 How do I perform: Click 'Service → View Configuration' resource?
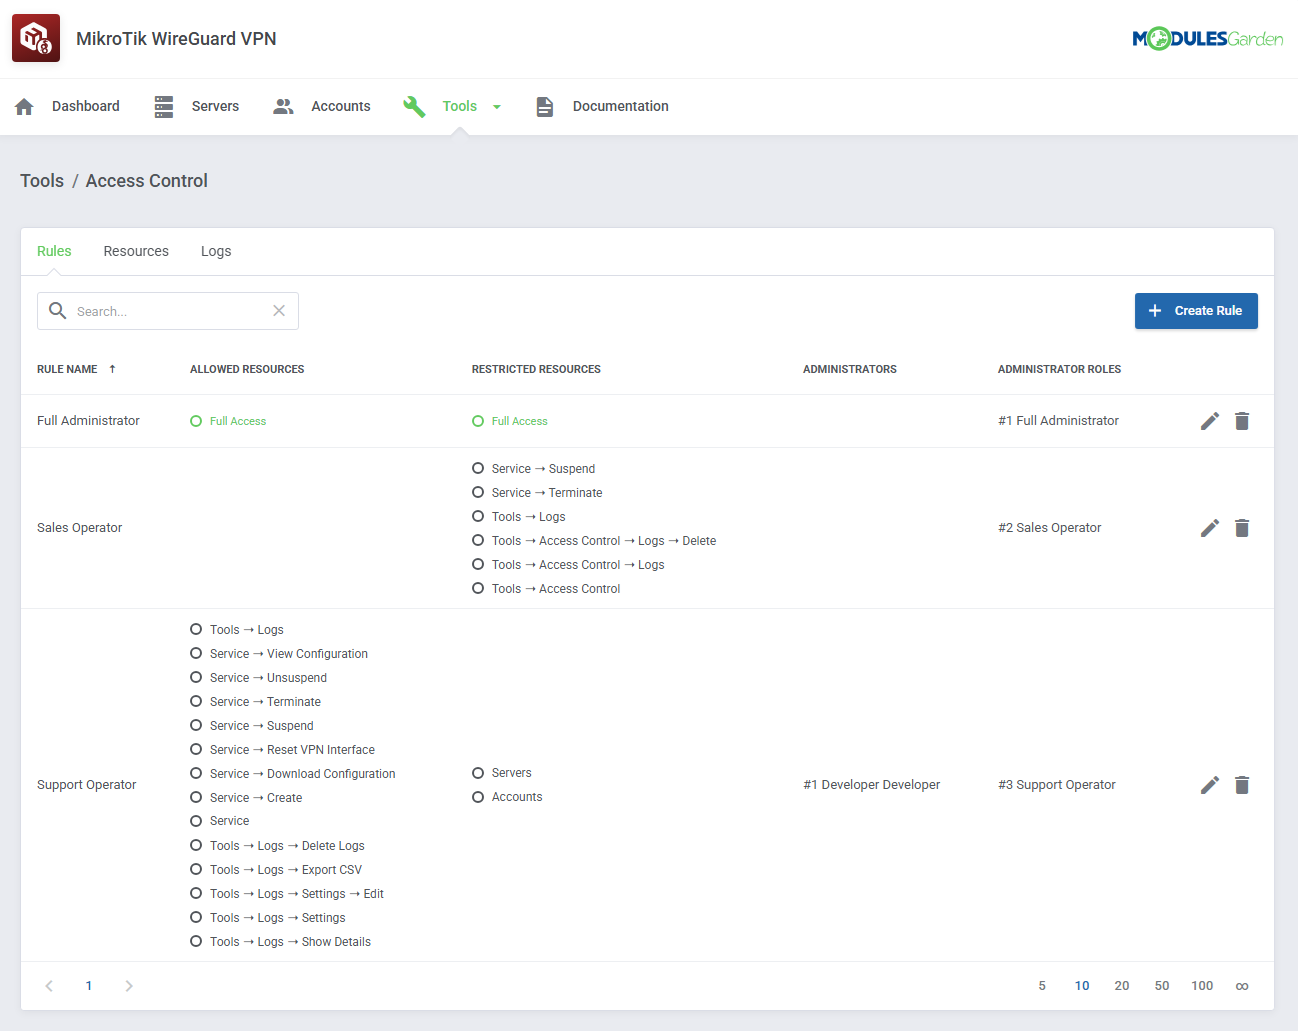click(x=289, y=654)
